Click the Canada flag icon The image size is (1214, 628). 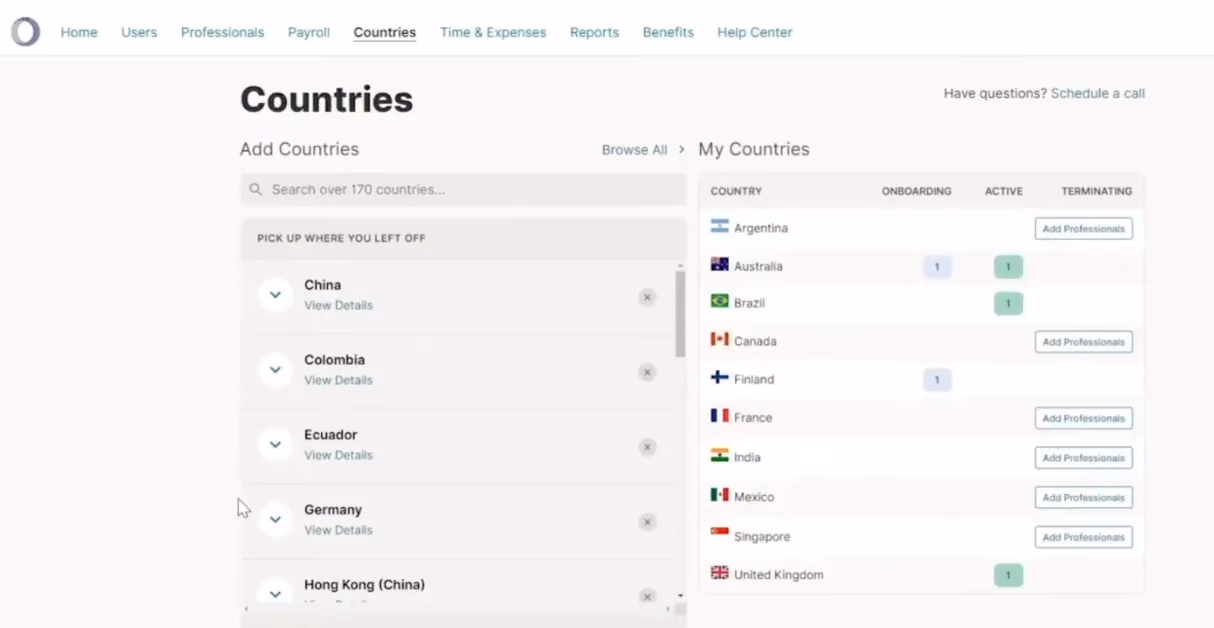coord(719,340)
